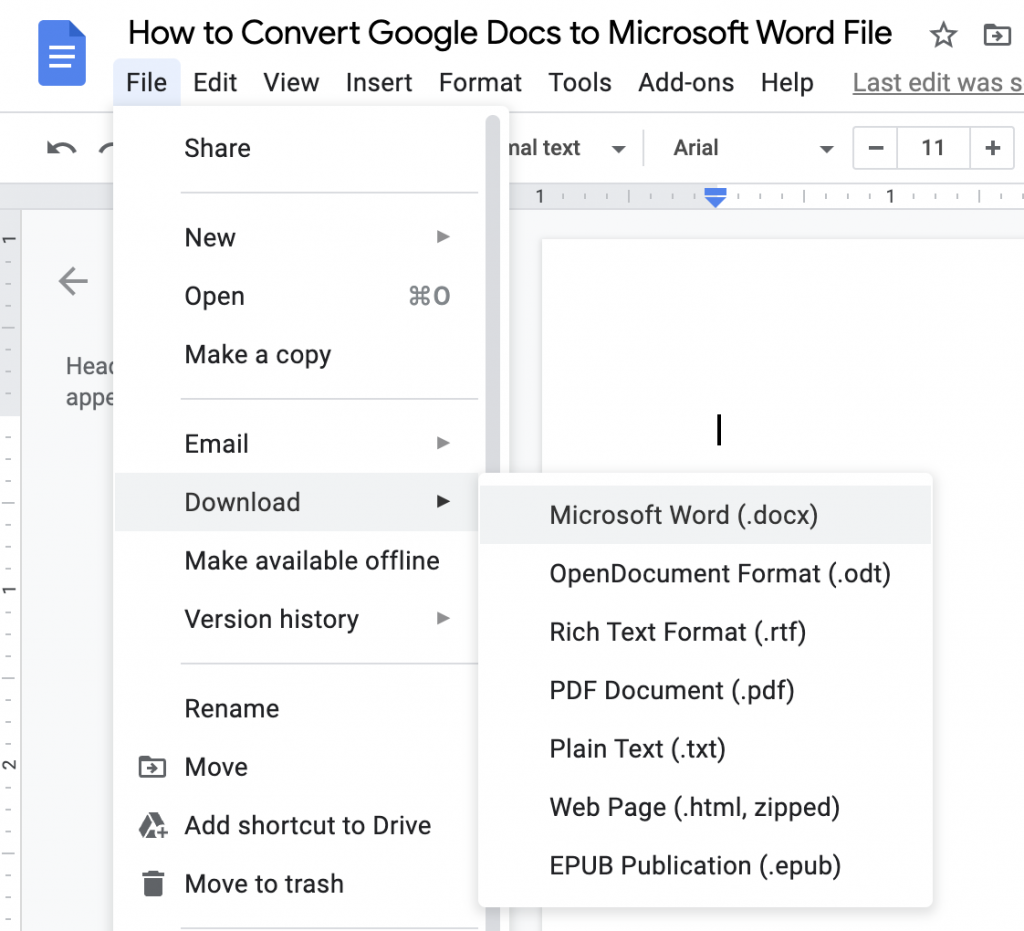The height and width of the screenshot is (931, 1024).
Task: Download as Microsoft Word (.docx)
Action: (x=705, y=515)
